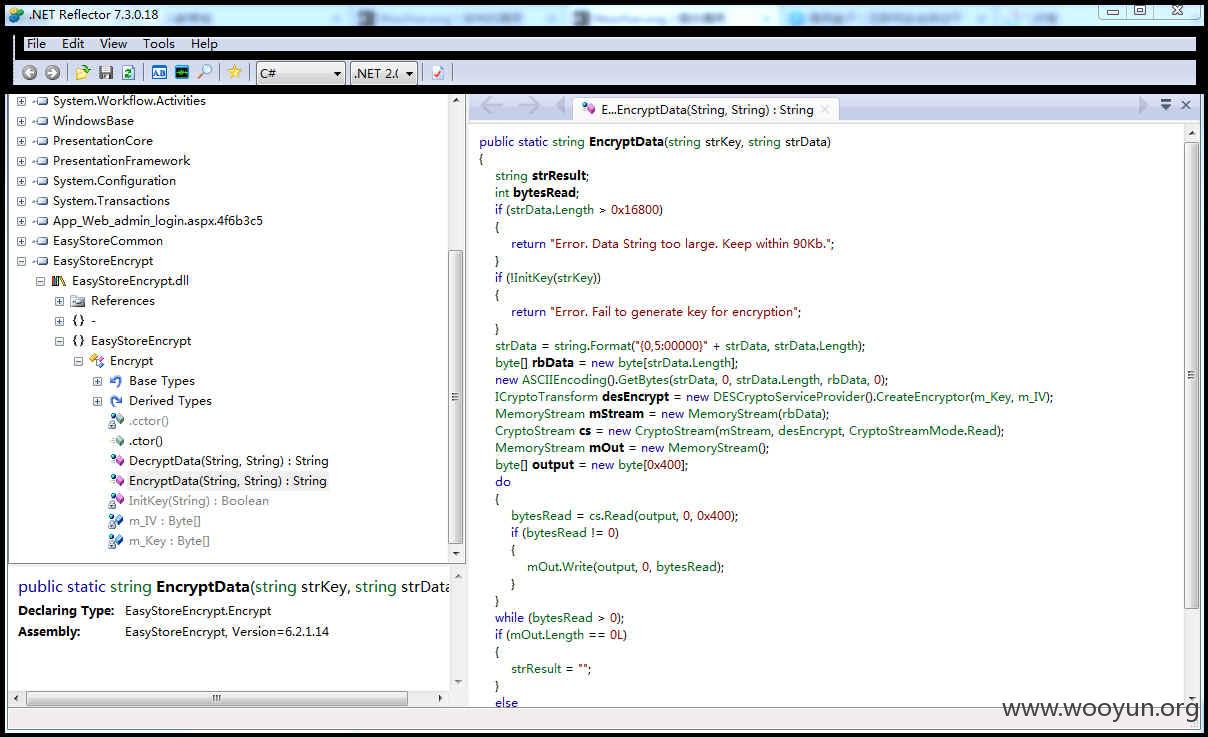Expand the WindowsBase assembly node
Viewport: 1208px width, 737px height.
coord(21,121)
